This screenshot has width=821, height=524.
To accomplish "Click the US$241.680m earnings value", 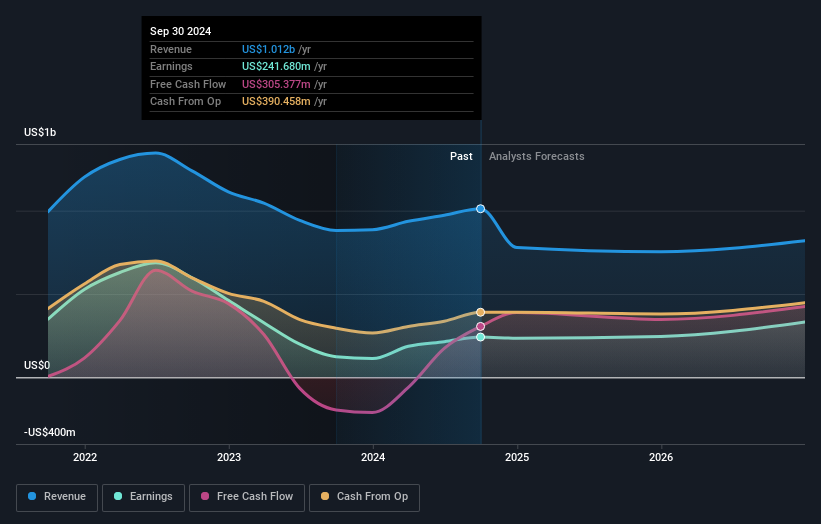I will (x=276, y=66).
